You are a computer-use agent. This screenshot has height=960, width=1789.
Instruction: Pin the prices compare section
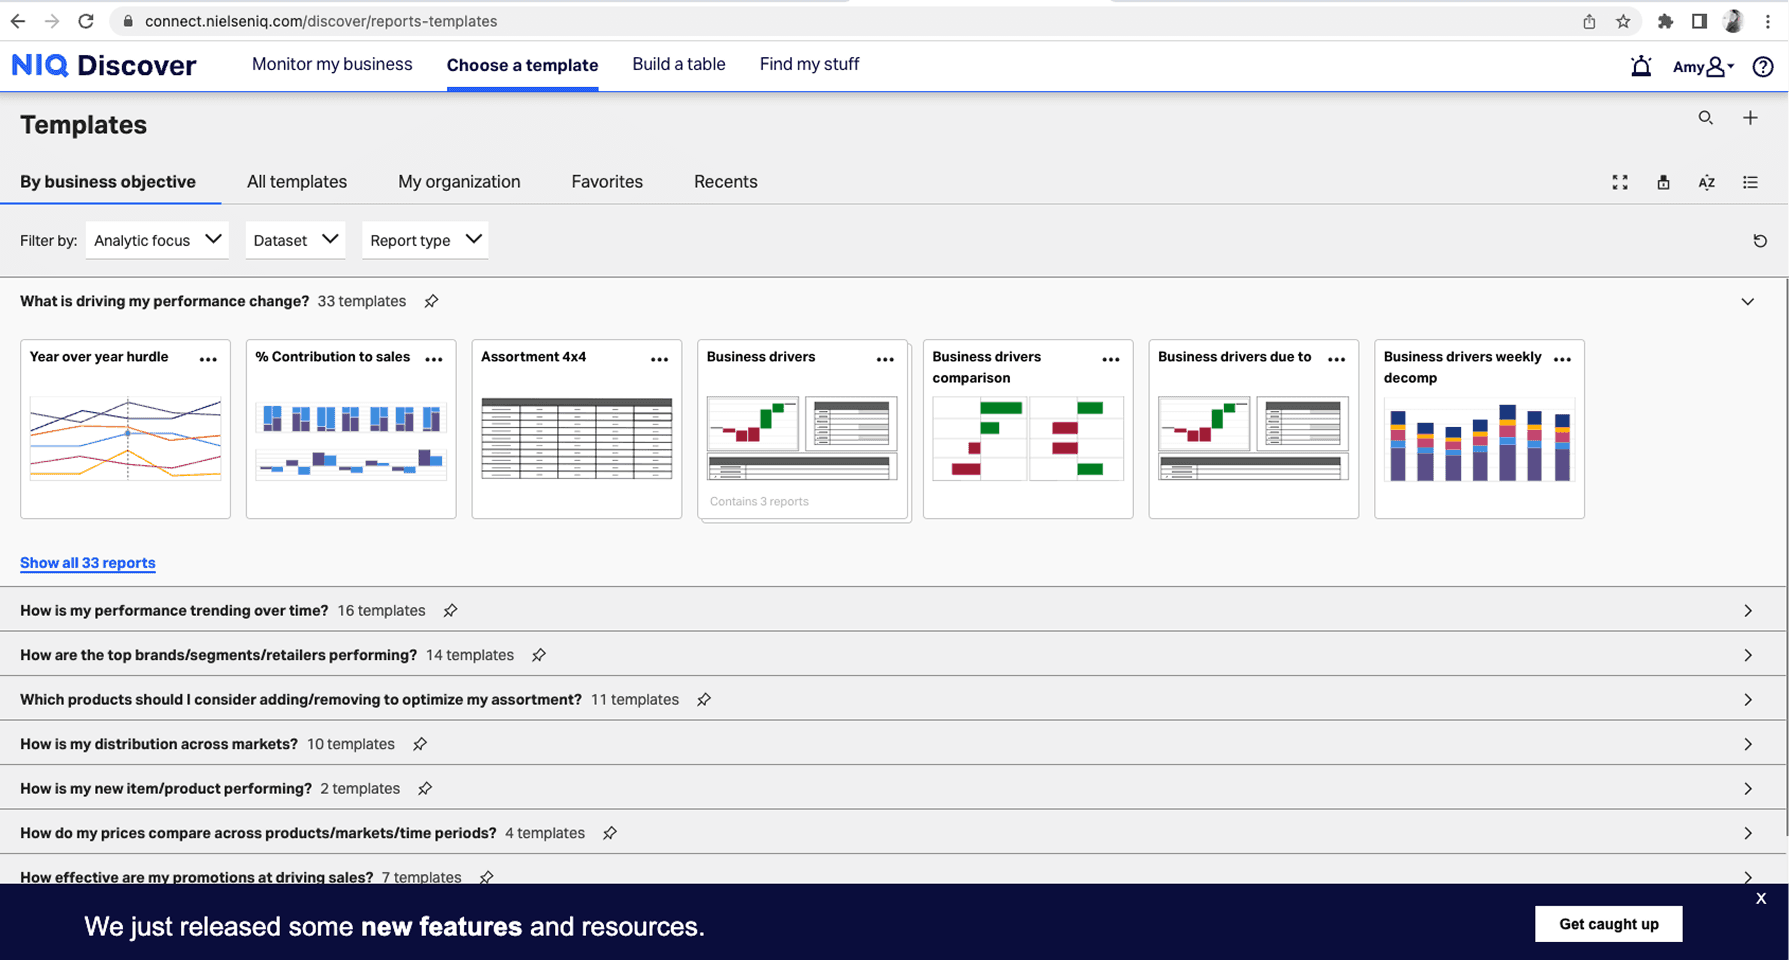tap(610, 833)
